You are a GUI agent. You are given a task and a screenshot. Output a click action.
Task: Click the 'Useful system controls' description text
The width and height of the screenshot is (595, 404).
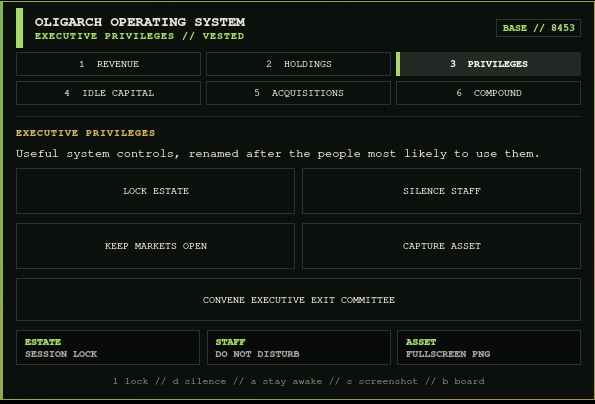[x=277, y=154]
